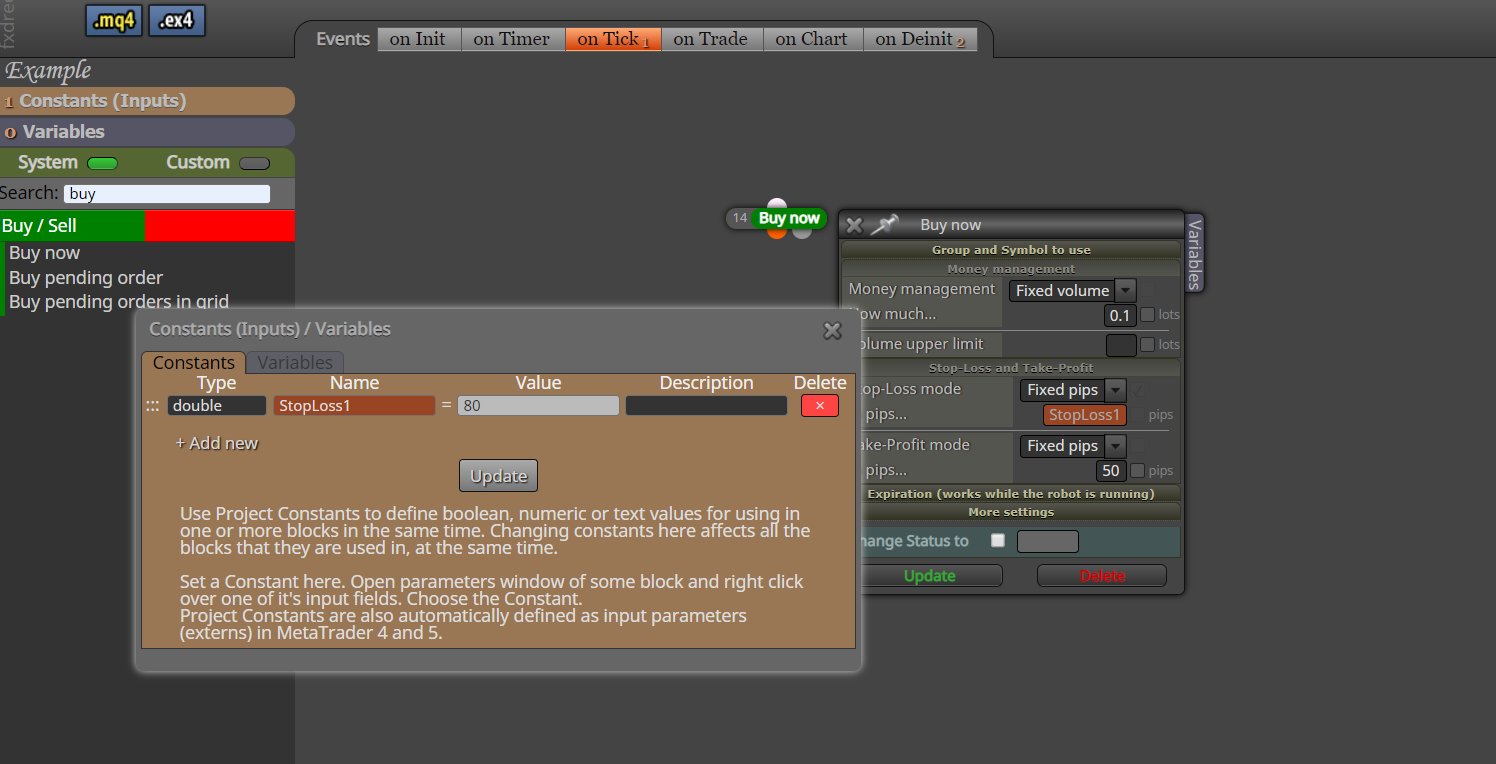1496x764 pixels.
Task: Switch to the on Trade event tab
Action: tap(711, 39)
